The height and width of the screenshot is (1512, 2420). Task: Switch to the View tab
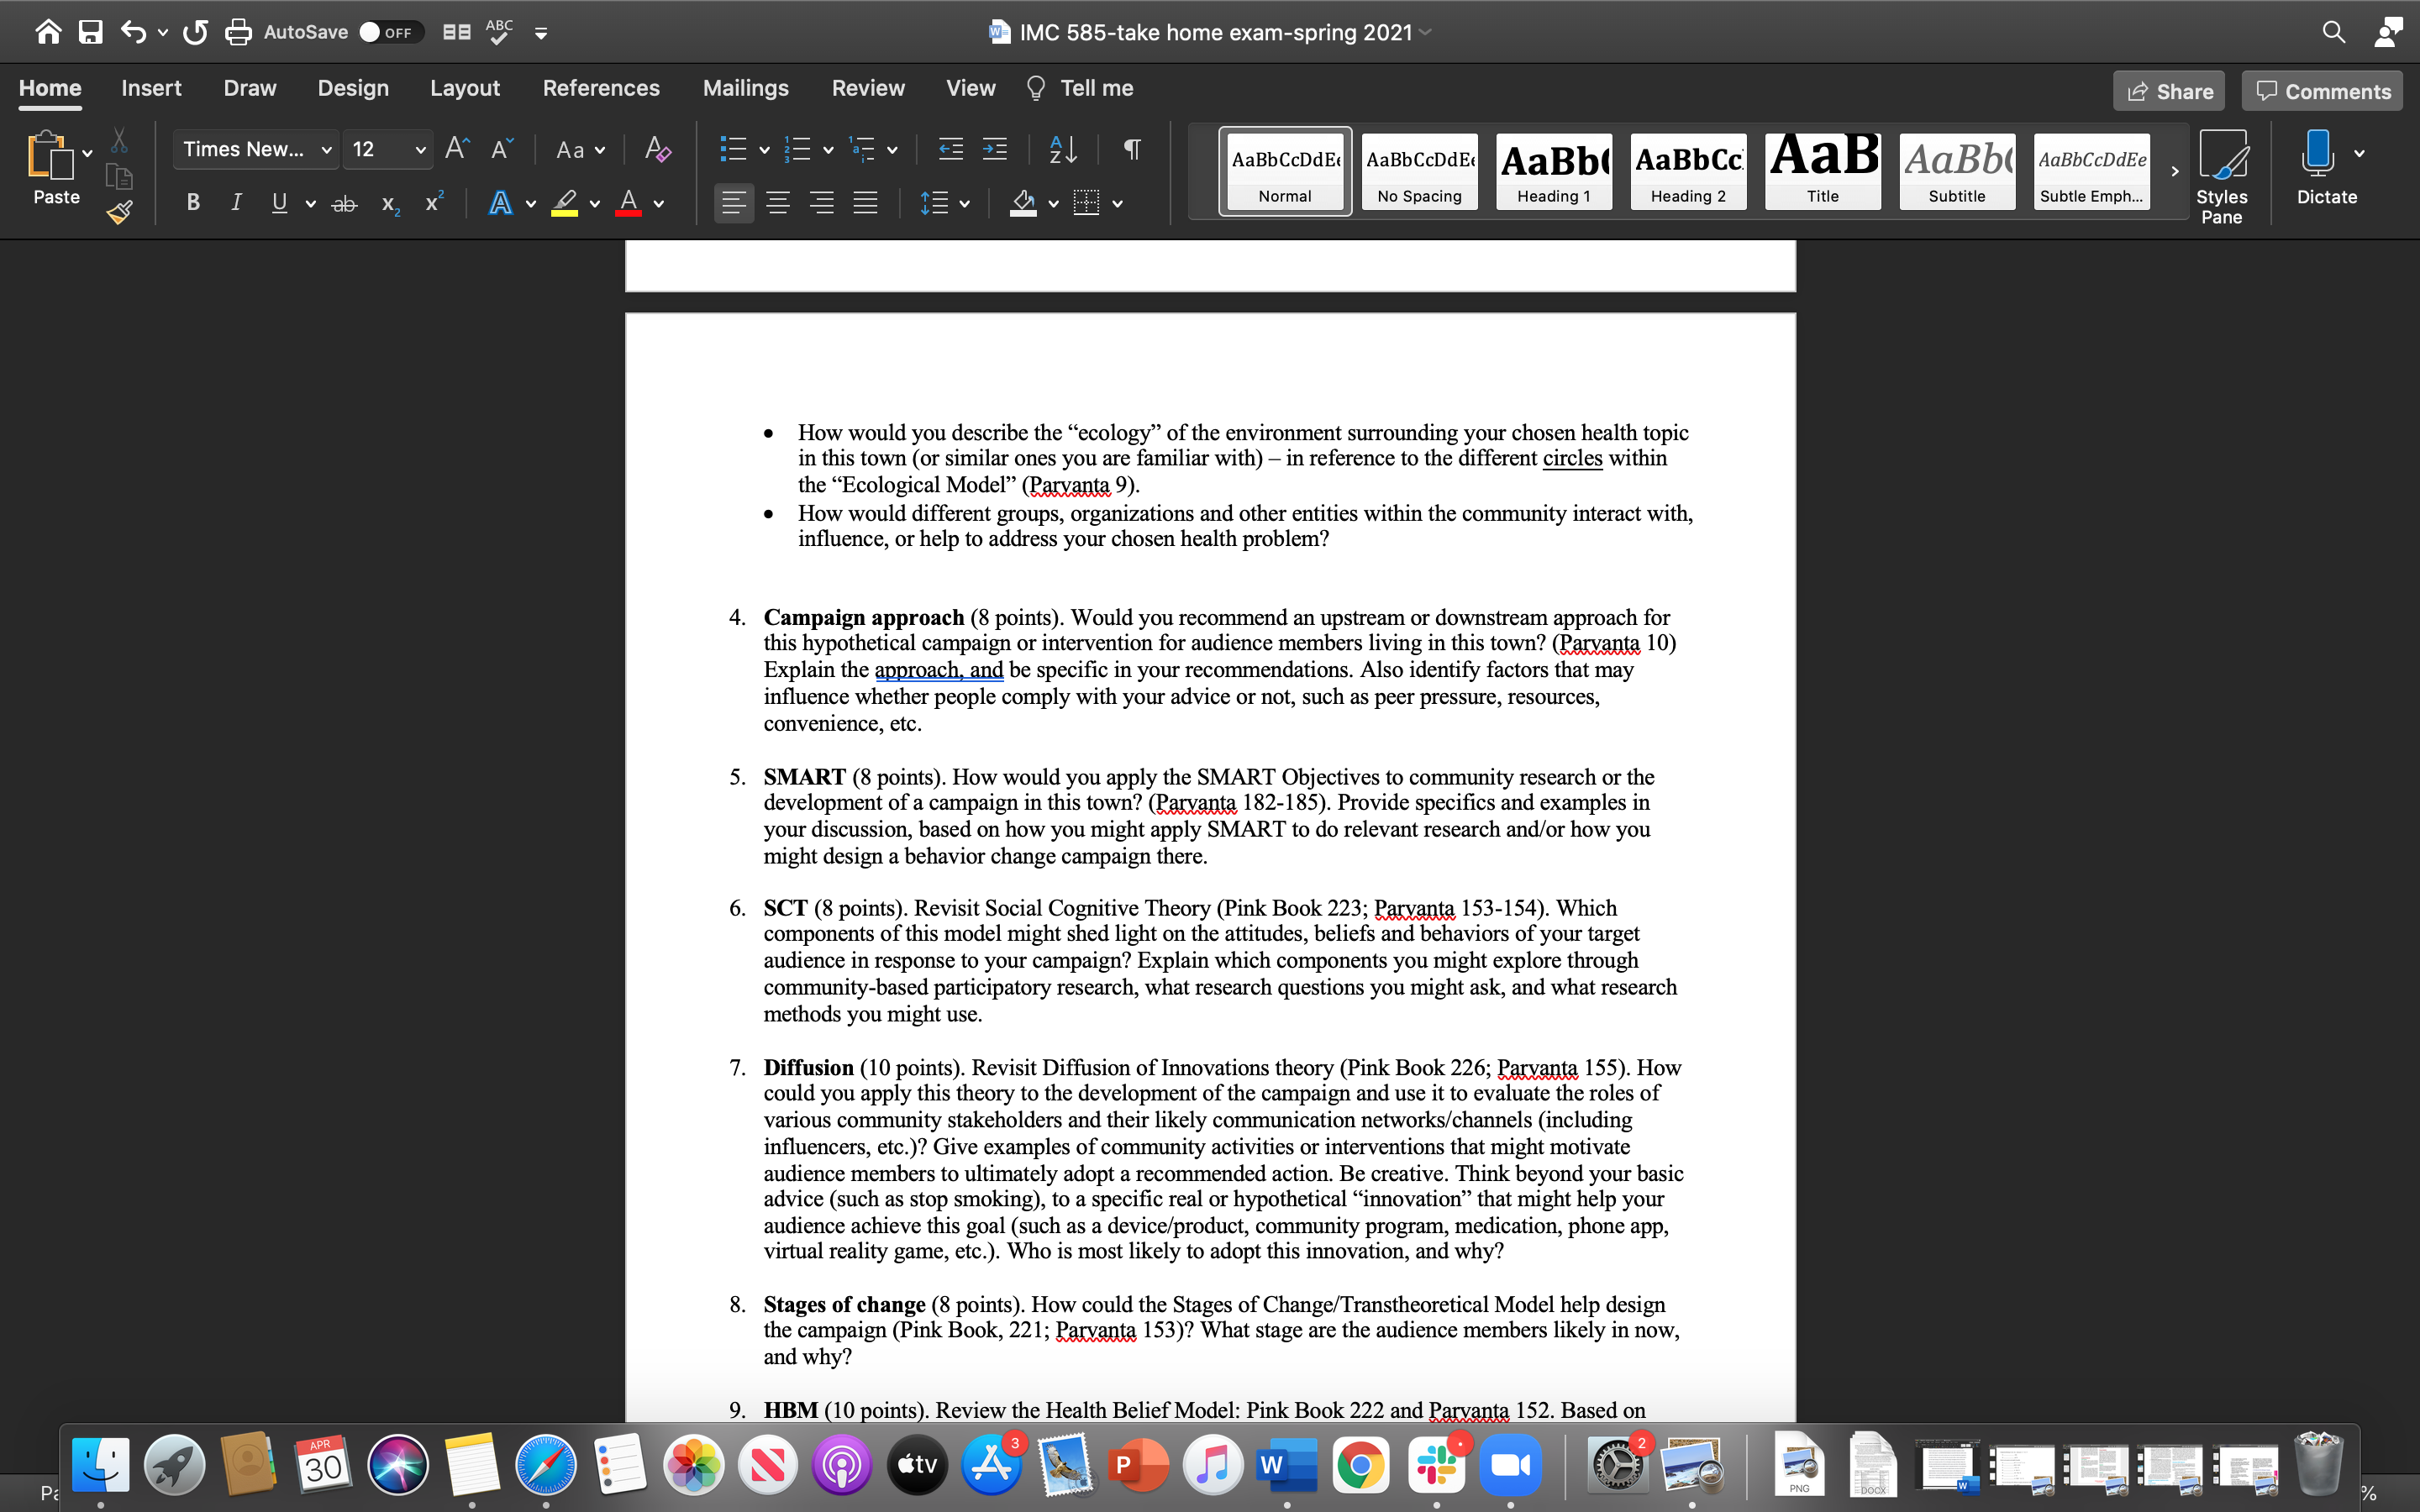[971, 88]
